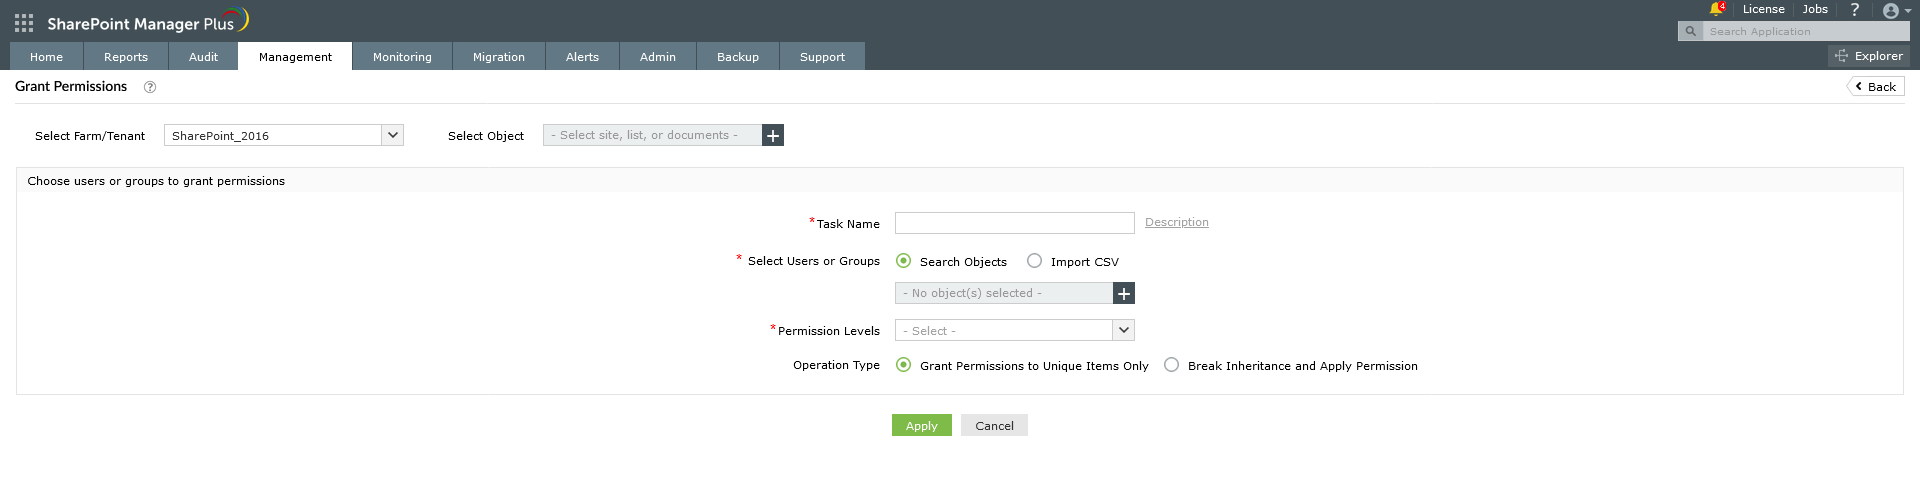
Task: Click the Task Name input field
Action: 1014,223
